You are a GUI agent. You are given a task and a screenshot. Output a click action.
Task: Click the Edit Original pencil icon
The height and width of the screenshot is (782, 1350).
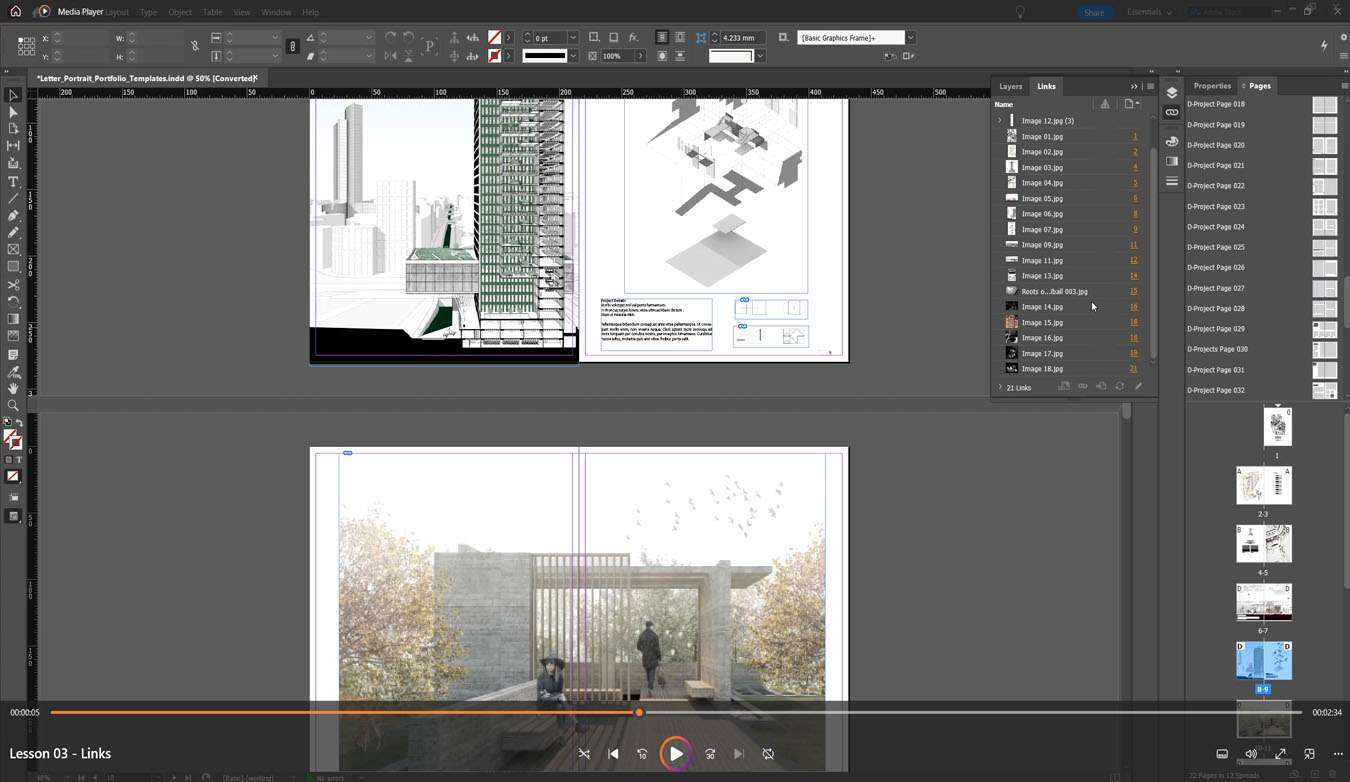click(x=1138, y=386)
